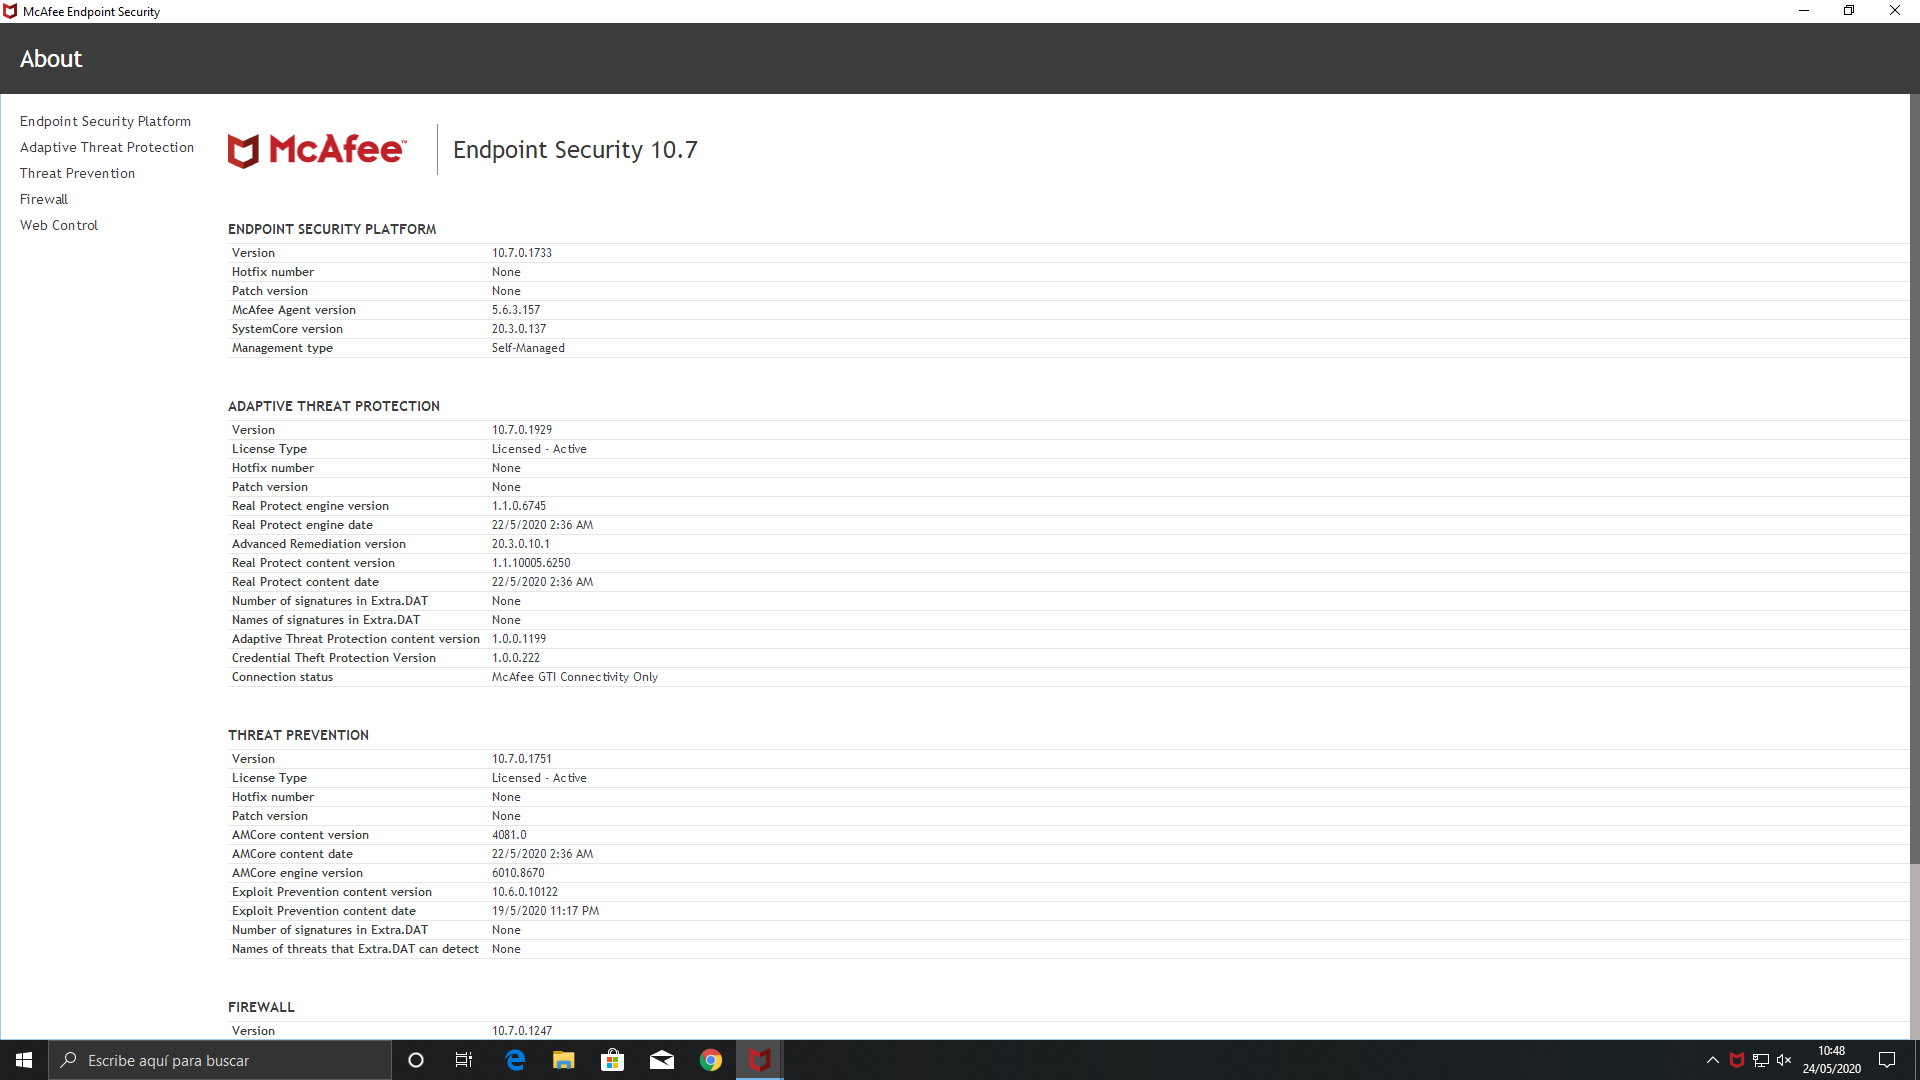Open Microsoft Edge from taskbar
This screenshot has height=1080, width=1920.
pos(515,1060)
